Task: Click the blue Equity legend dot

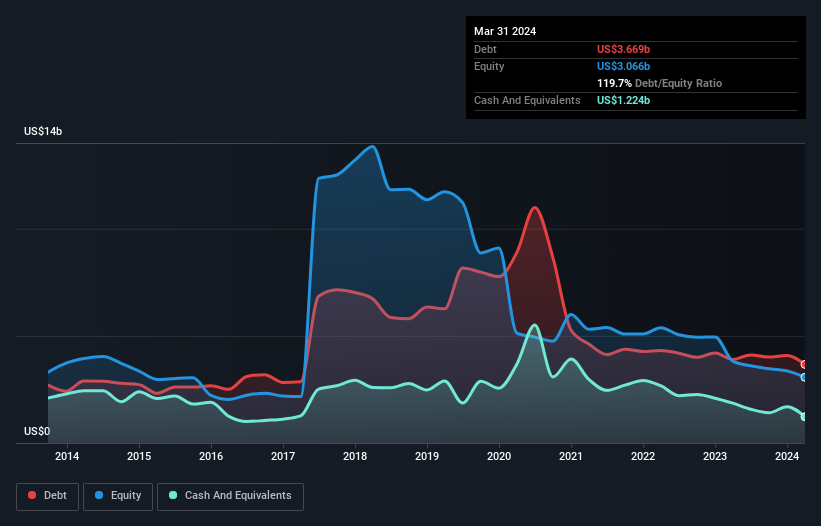Action: (99, 495)
